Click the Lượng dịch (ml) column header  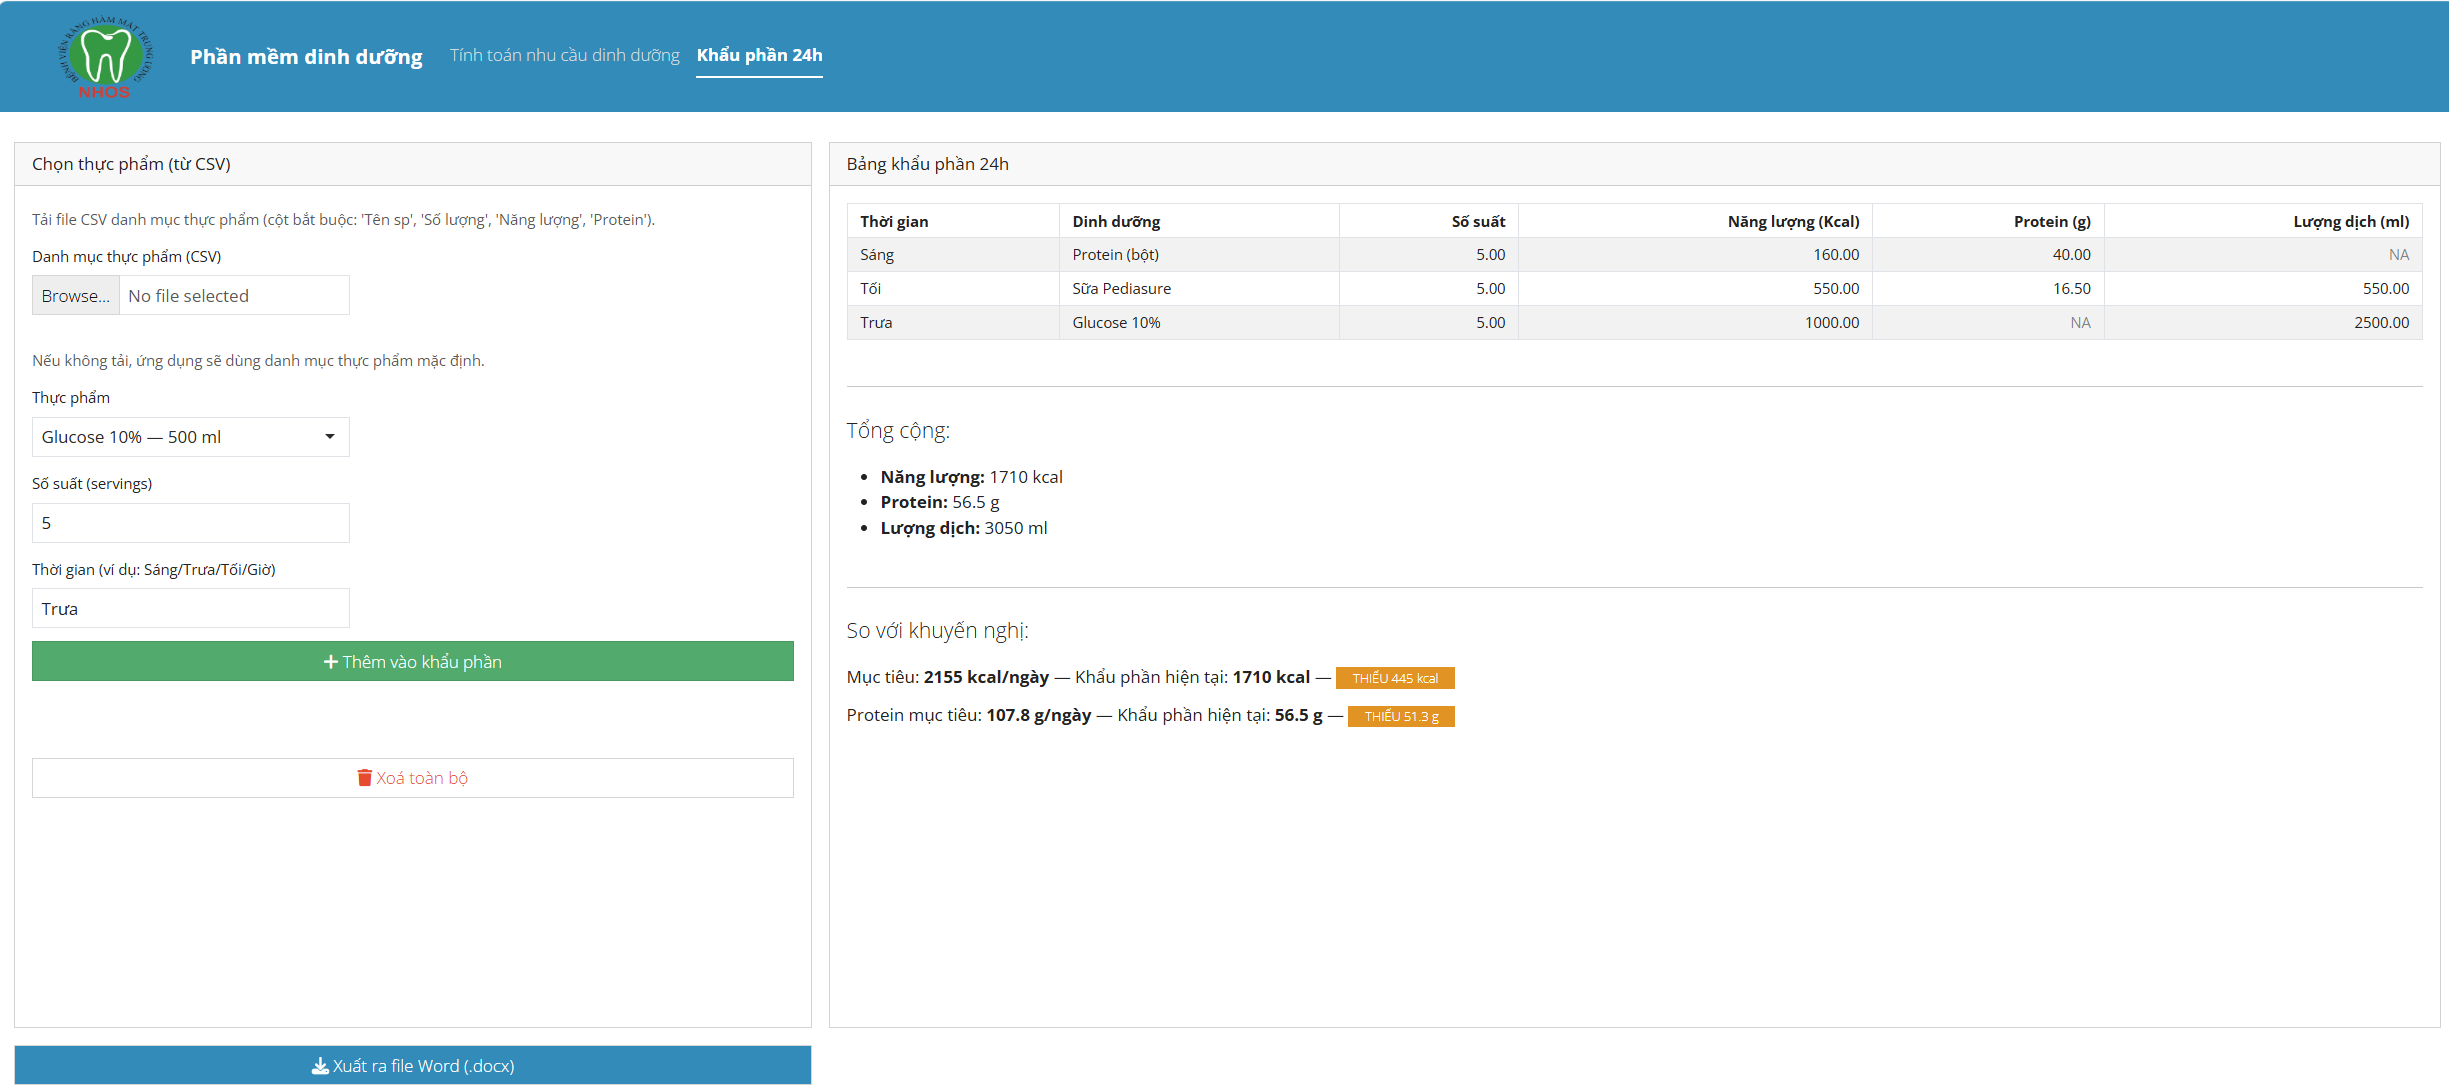click(2350, 221)
